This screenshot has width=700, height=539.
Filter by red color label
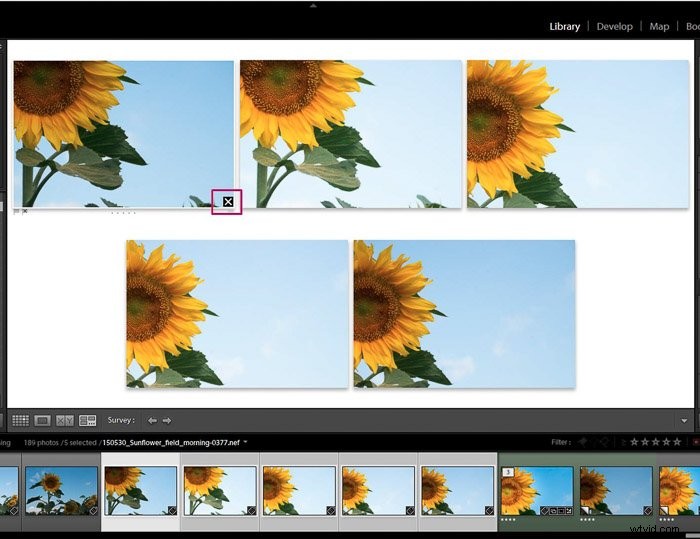tap(696, 442)
